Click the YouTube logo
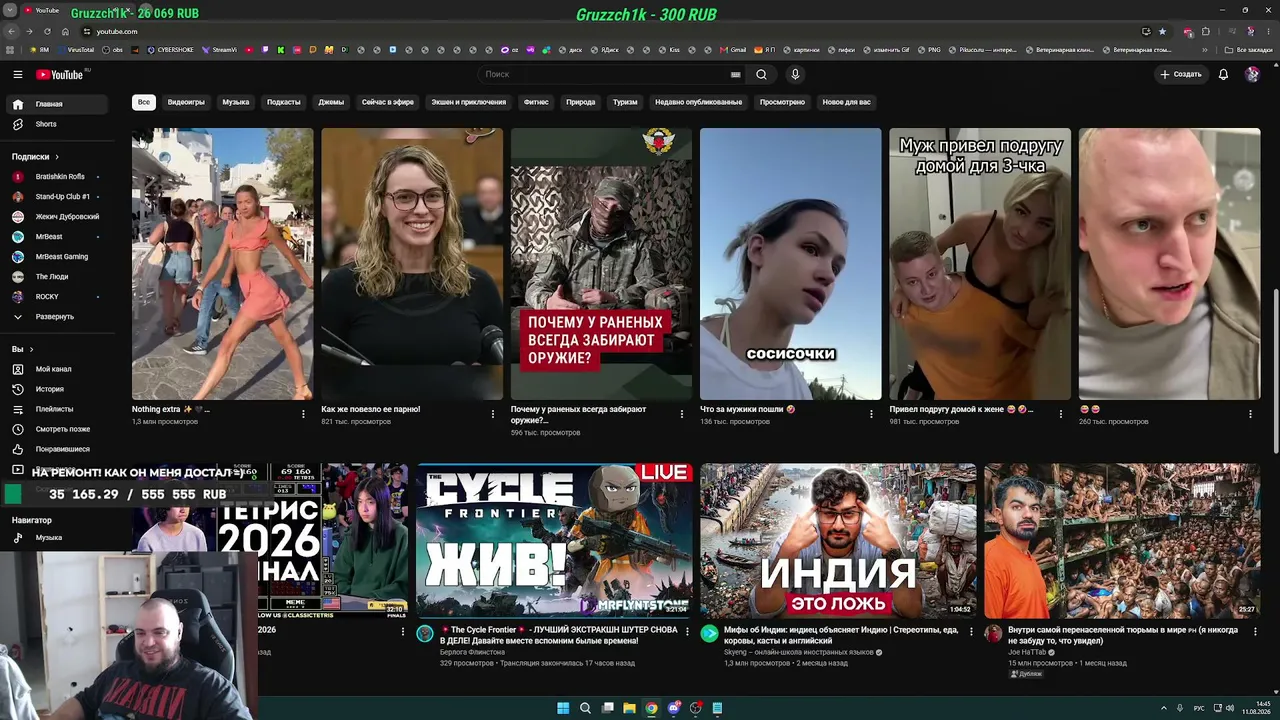Screen dimensions: 1280x720 tap(60, 74)
